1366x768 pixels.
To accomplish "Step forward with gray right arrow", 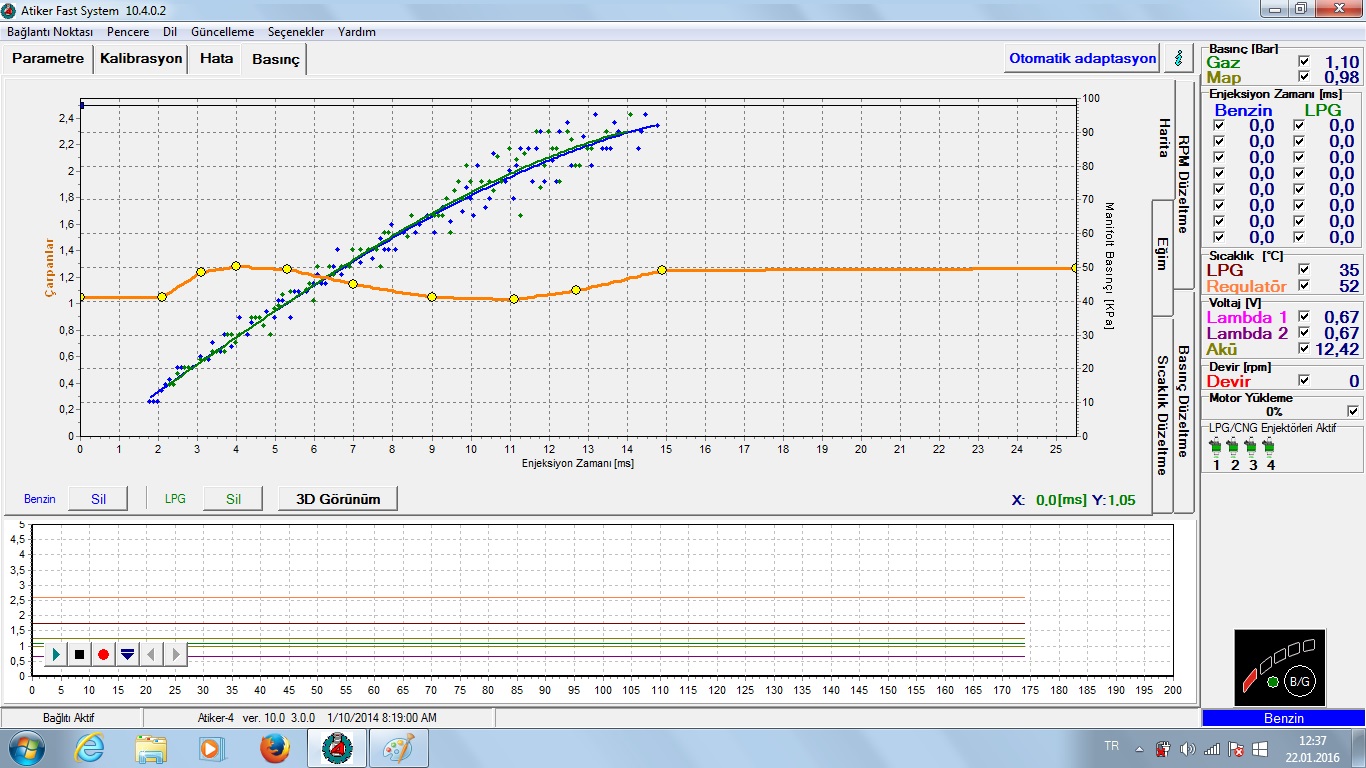I will pyautogui.click(x=175, y=654).
